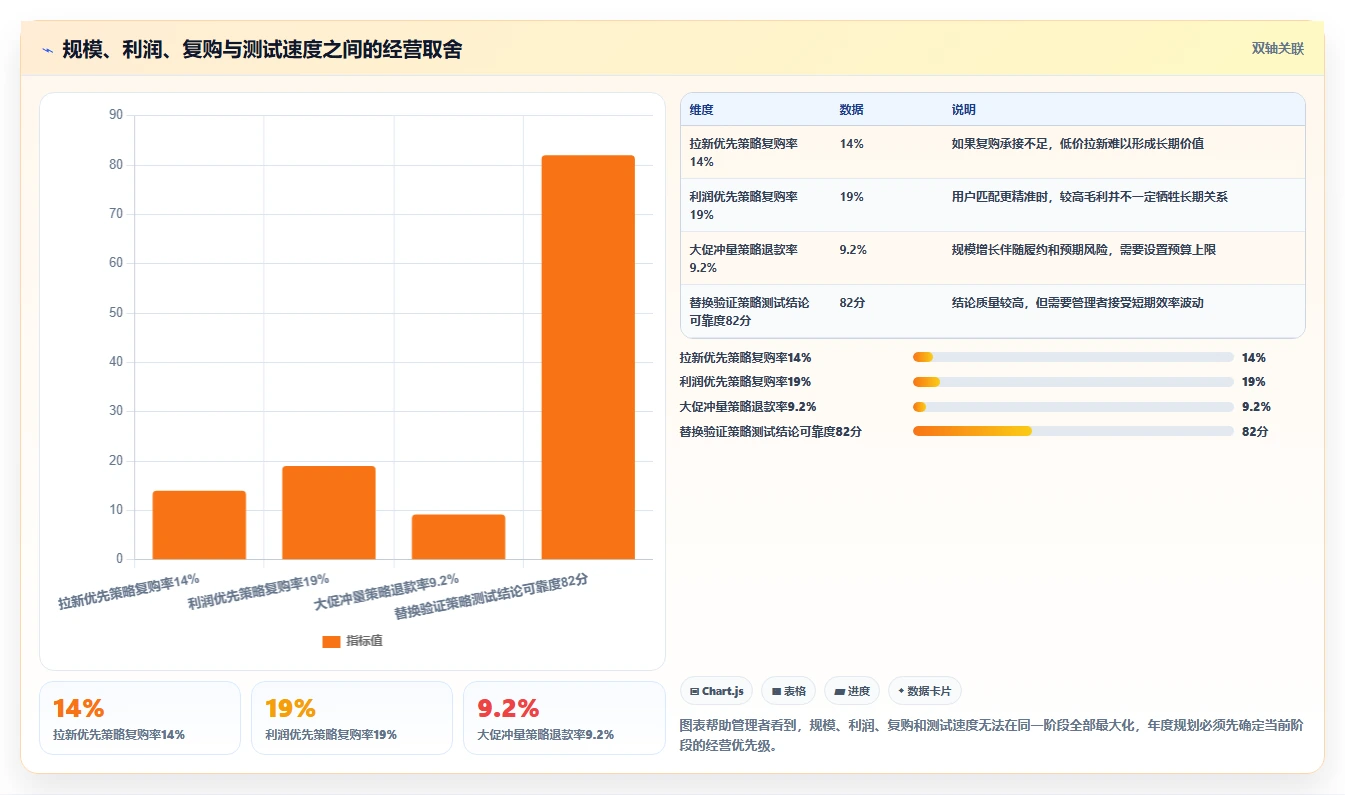
Task: Click the progress list label 利润优先策略复购率19%
Action: pos(745,382)
